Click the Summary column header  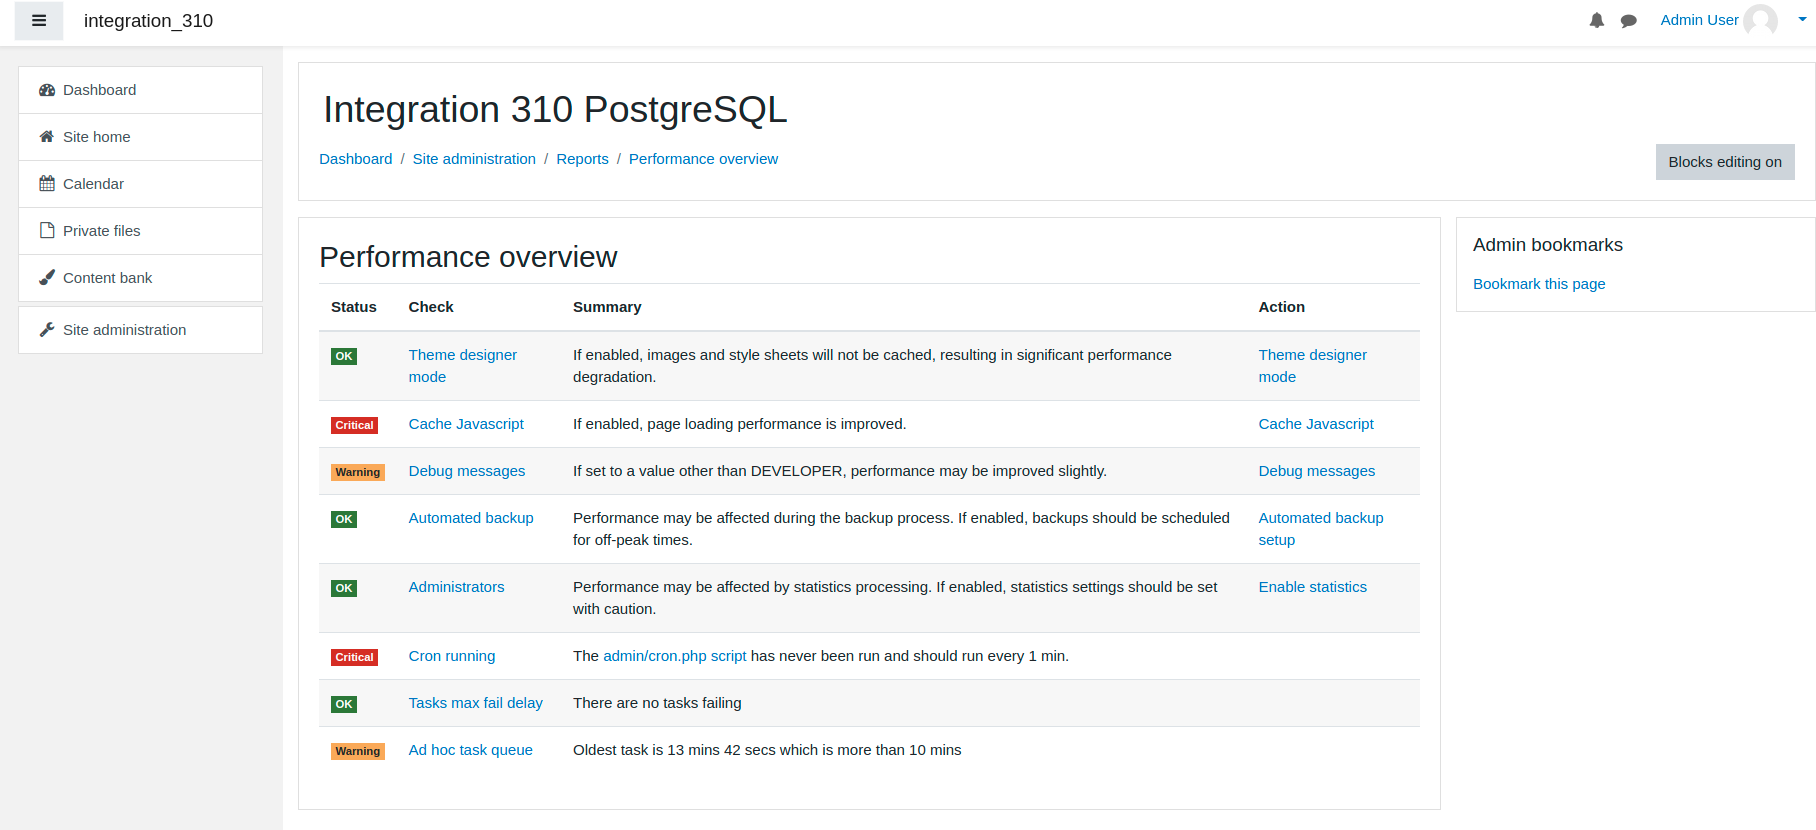point(607,307)
